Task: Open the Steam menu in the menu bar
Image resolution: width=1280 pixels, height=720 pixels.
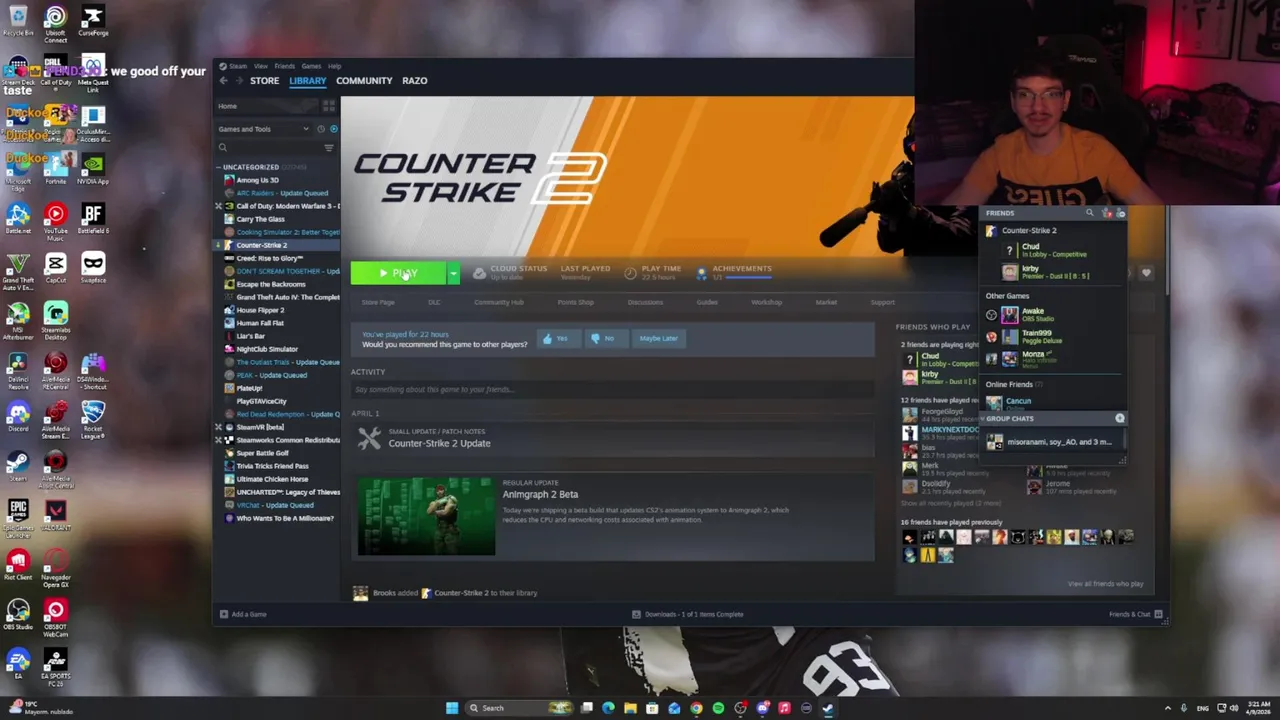Action: 238,66
